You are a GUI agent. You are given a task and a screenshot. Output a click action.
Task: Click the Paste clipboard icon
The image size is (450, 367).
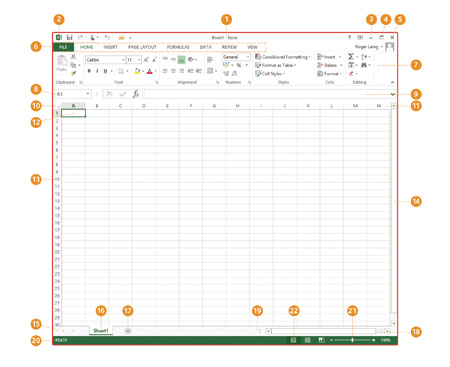coord(62,61)
